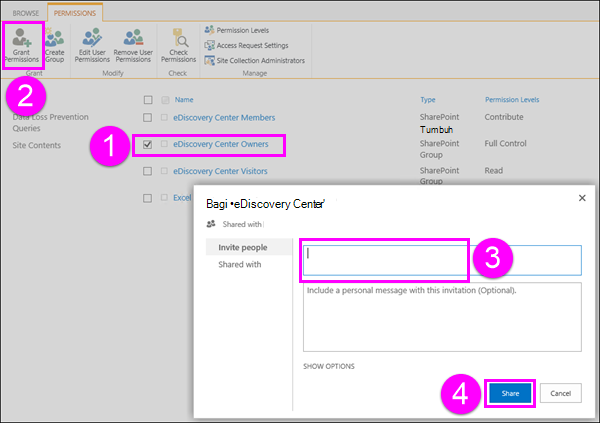Screen dimensions: 600x423
Task: Expand SHOW OPTIONS in the share dialog
Action: click(329, 366)
